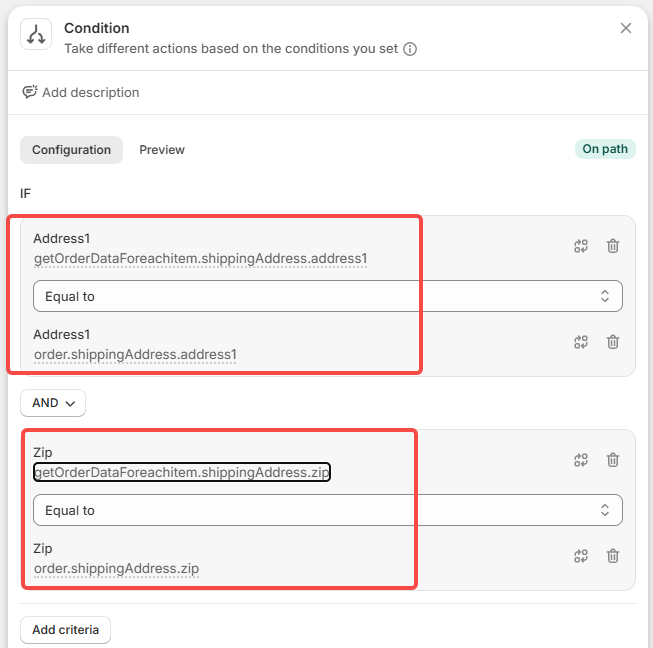653x648 pixels.
Task: Click the Add description icon
Action: (x=30, y=92)
